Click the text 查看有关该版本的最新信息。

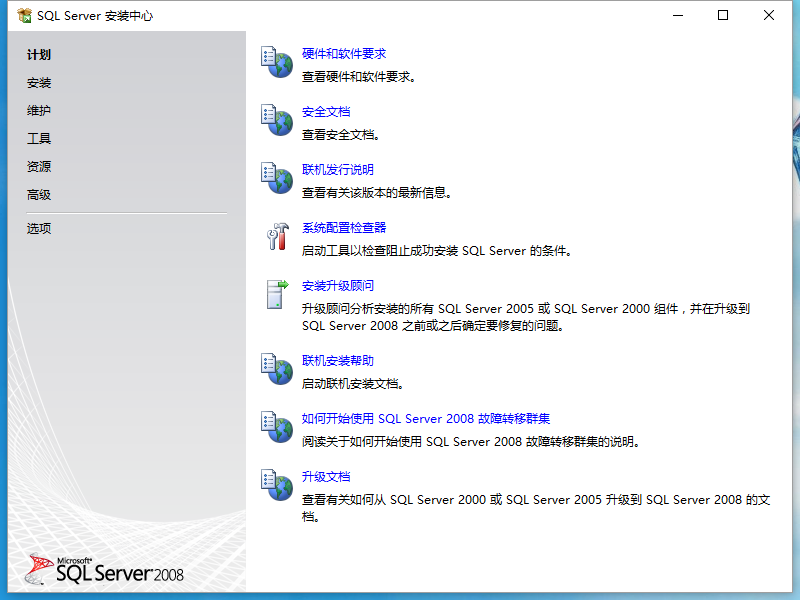[x=377, y=193]
